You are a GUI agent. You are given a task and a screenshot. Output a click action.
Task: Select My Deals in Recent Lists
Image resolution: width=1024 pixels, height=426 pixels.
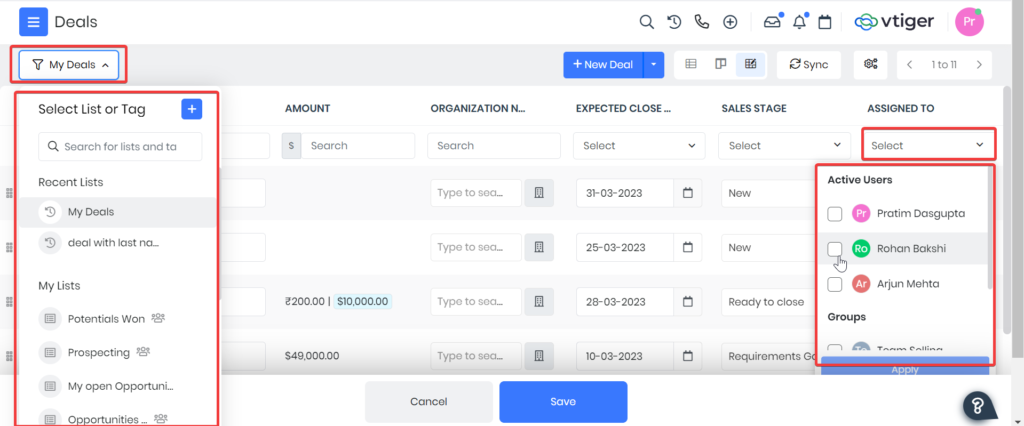click(118, 212)
